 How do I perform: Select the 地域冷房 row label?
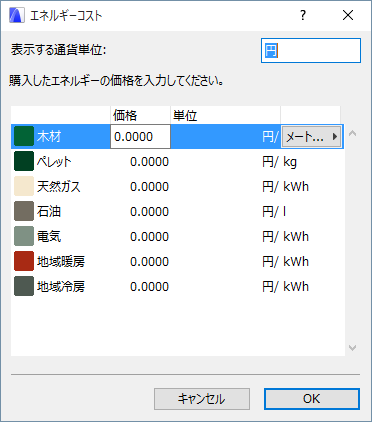click(x=61, y=287)
